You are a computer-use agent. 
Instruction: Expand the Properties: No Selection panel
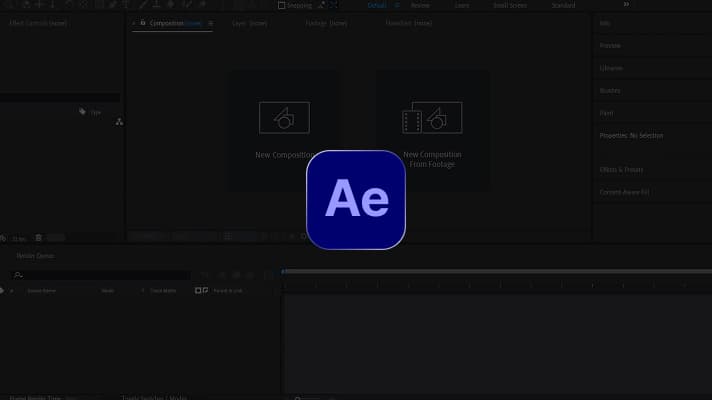point(631,135)
